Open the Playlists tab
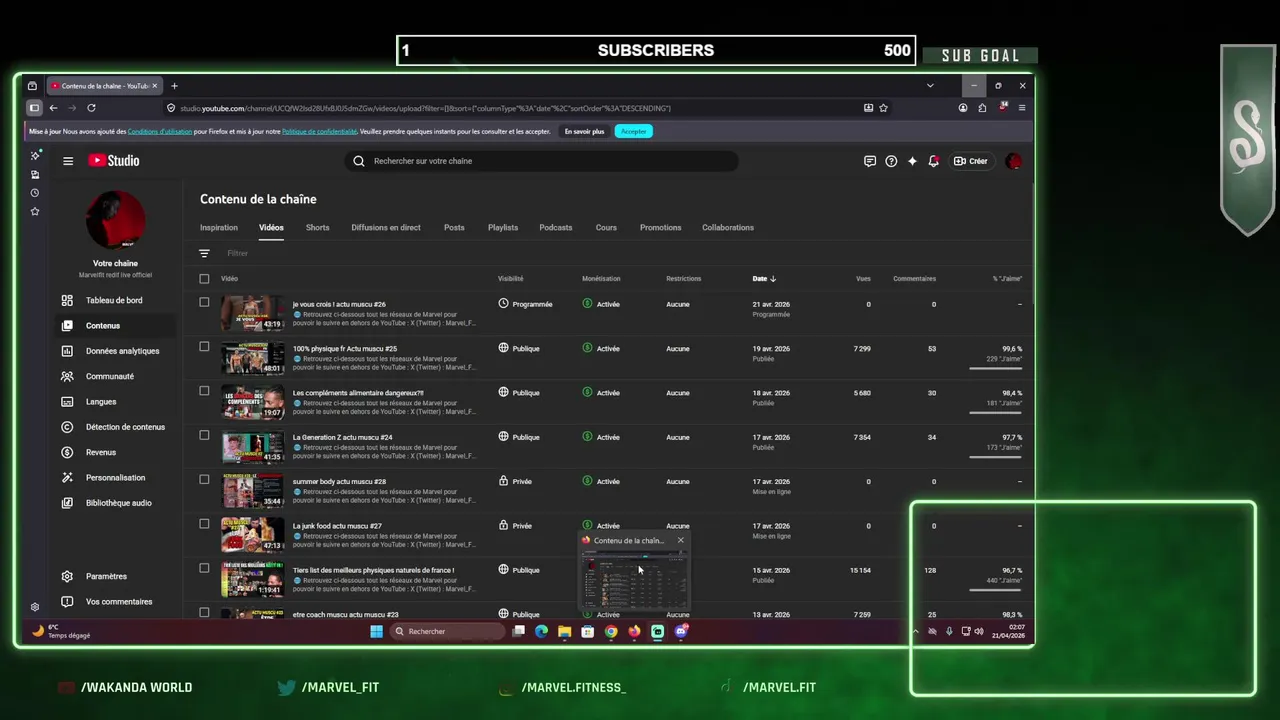This screenshot has width=1280, height=720. (503, 227)
